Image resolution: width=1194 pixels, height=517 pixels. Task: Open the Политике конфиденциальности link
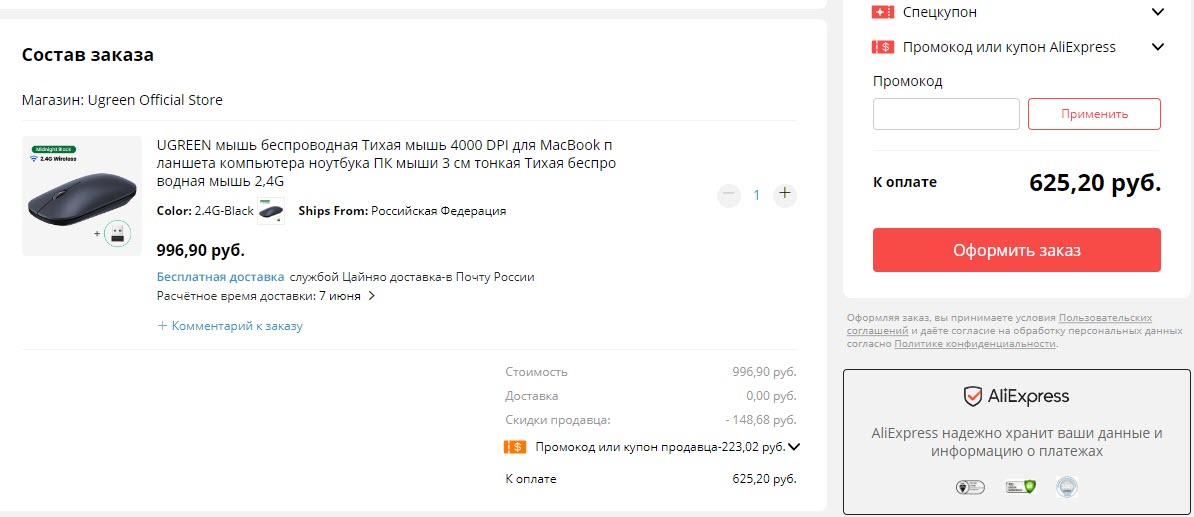pos(975,344)
